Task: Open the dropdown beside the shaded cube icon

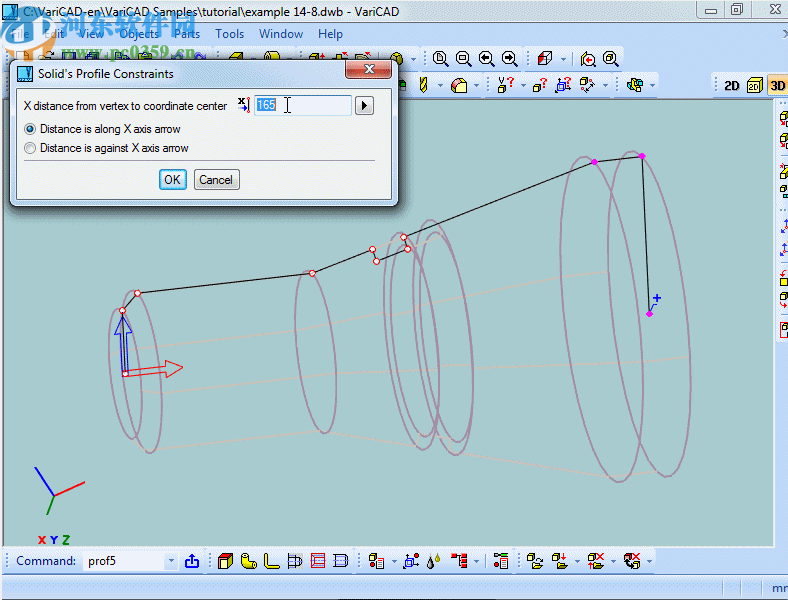Action: (x=563, y=59)
